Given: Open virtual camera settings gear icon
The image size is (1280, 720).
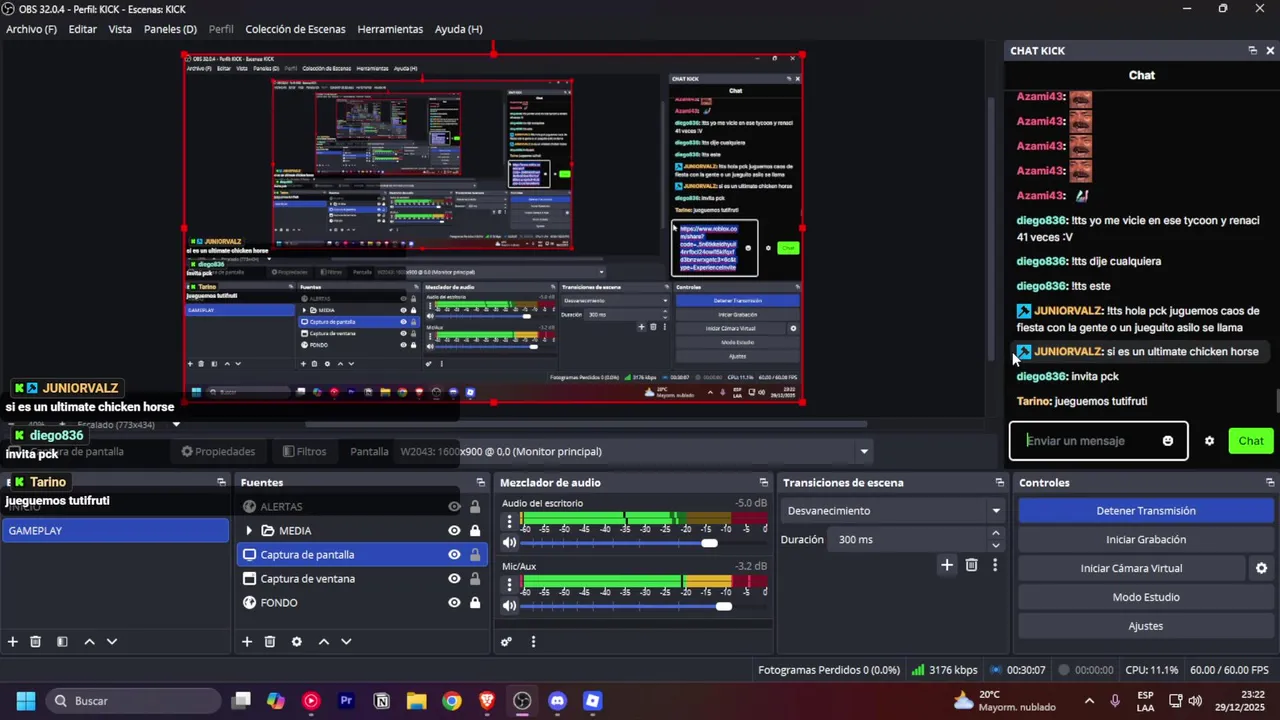Looking at the screenshot, I should (1261, 568).
